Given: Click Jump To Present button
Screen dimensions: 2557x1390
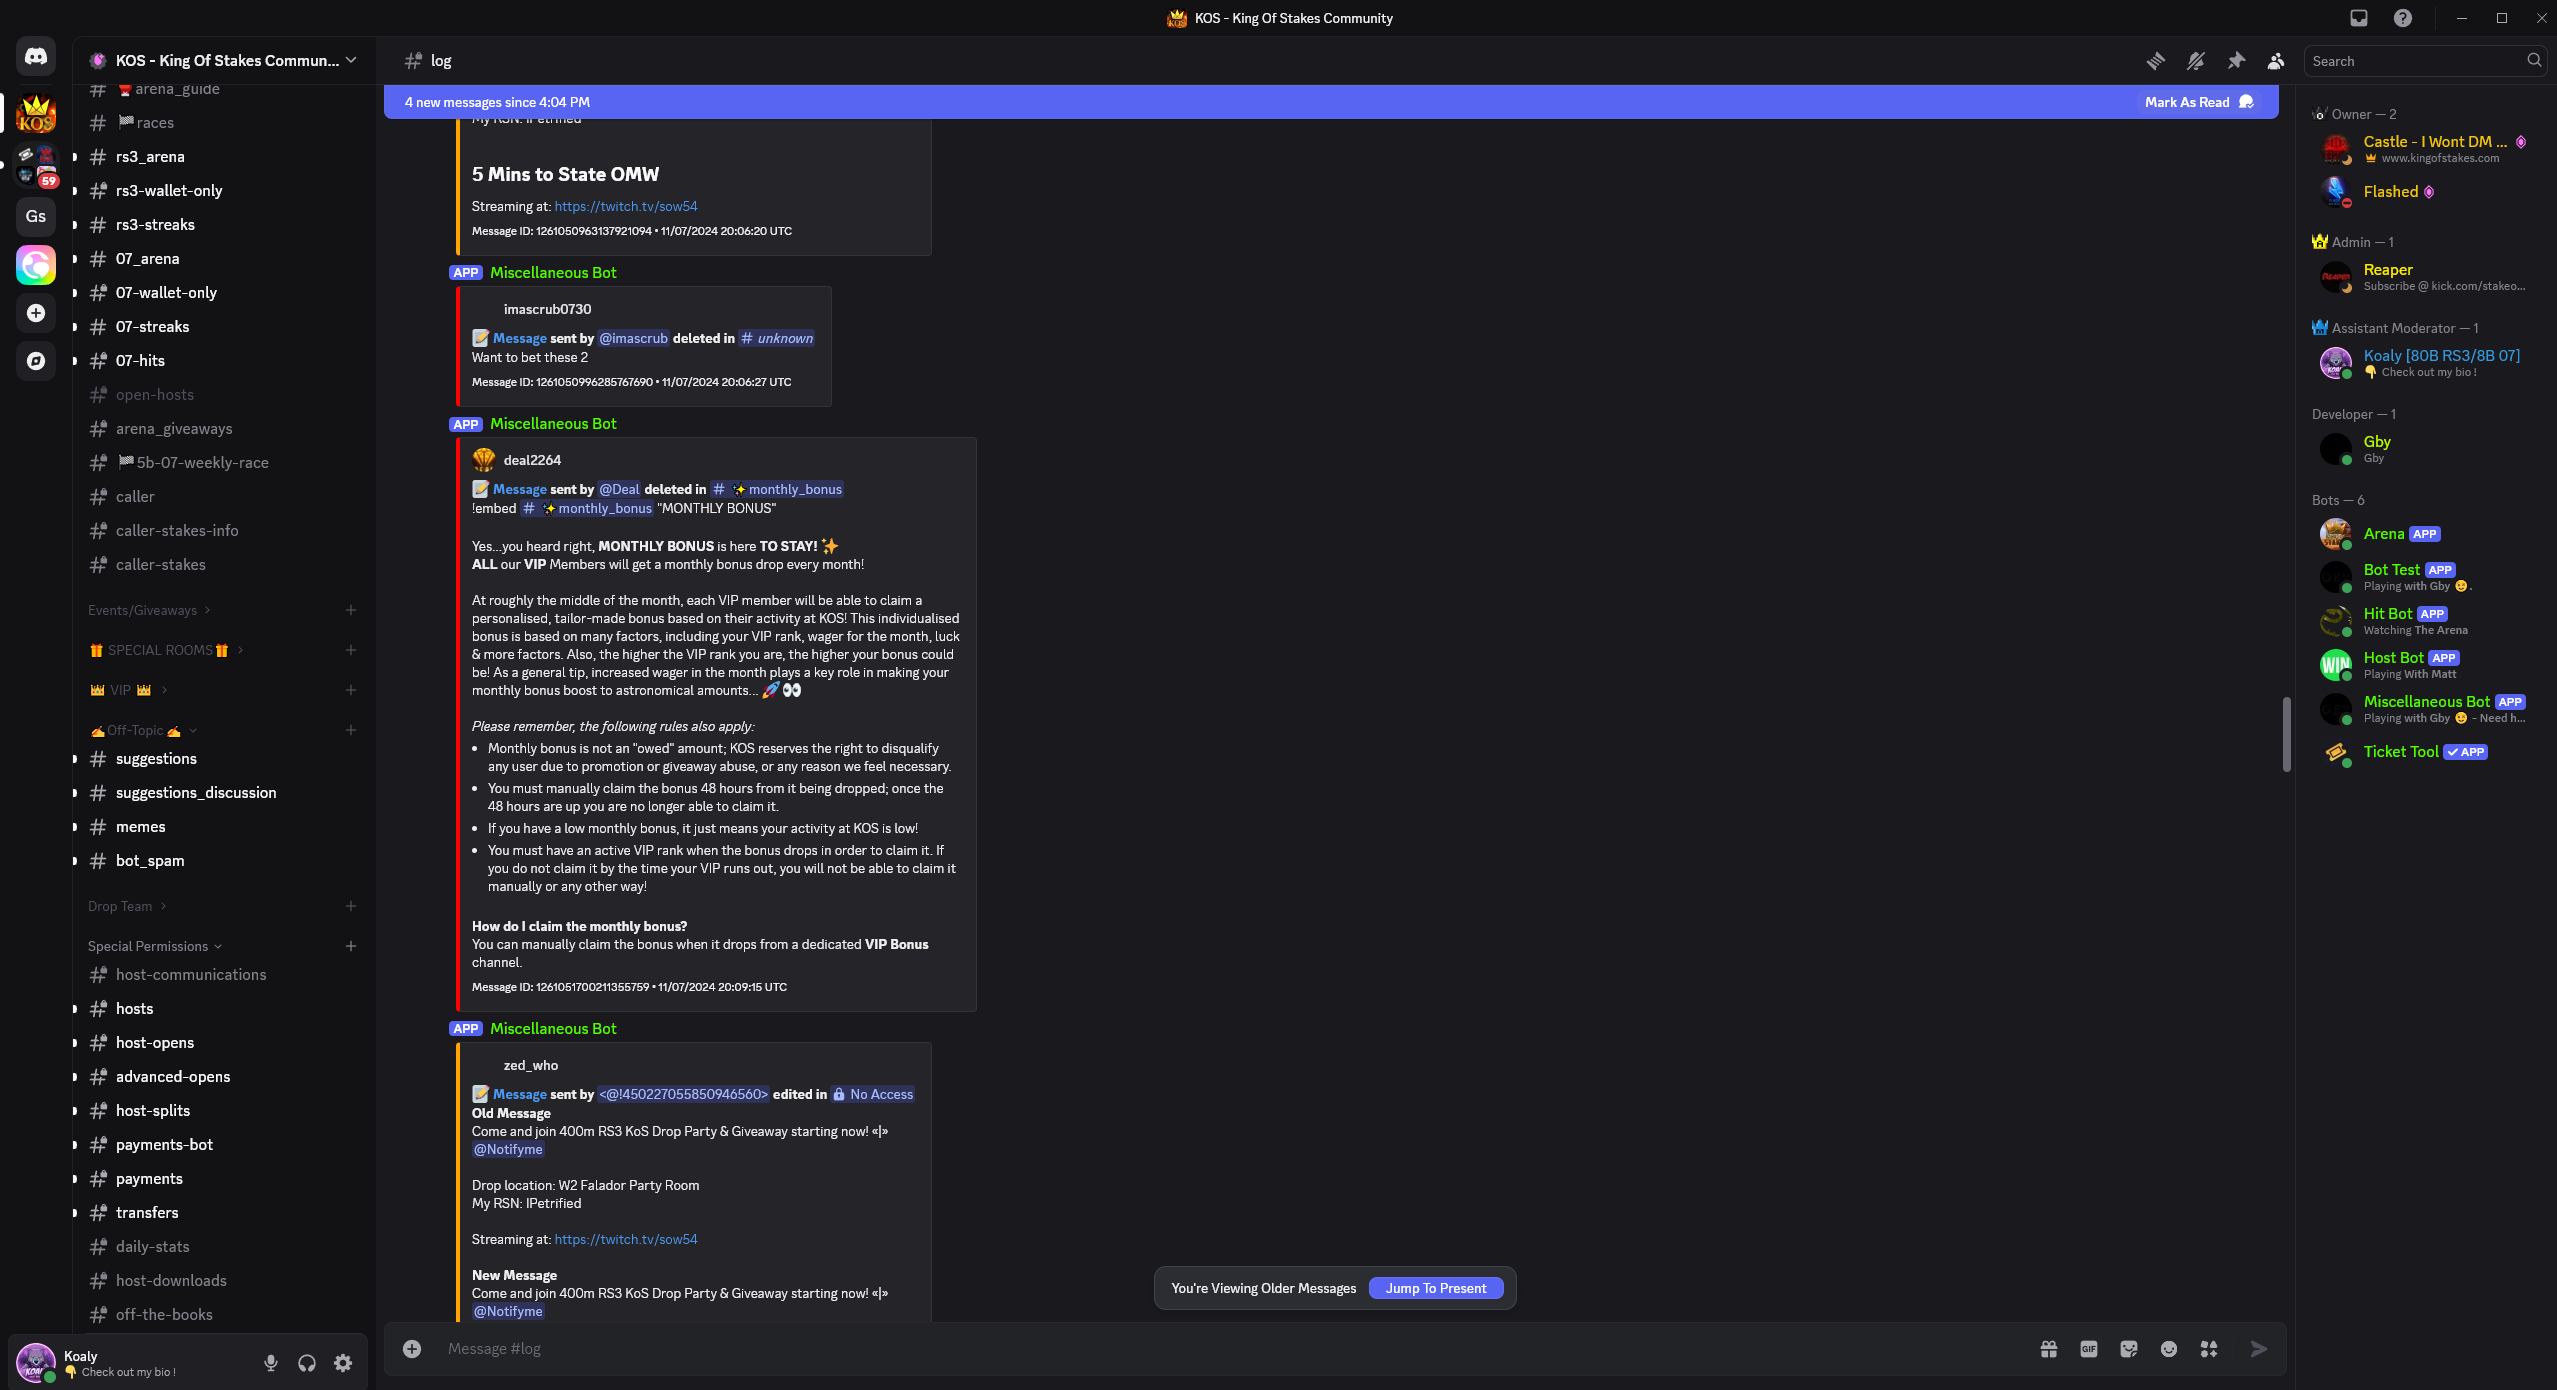Looking at the screenshot, I should (1436, 1288).
